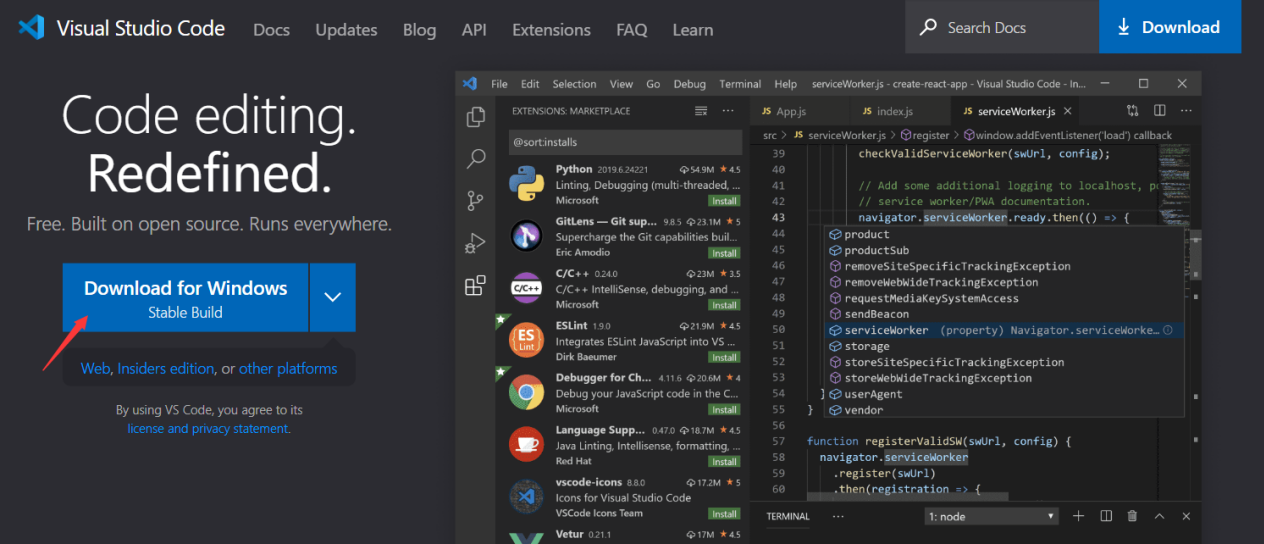Screen dimensions: 1264x544
Task: Select the TERMINAL panel tab
Action: tap(788, 516)
